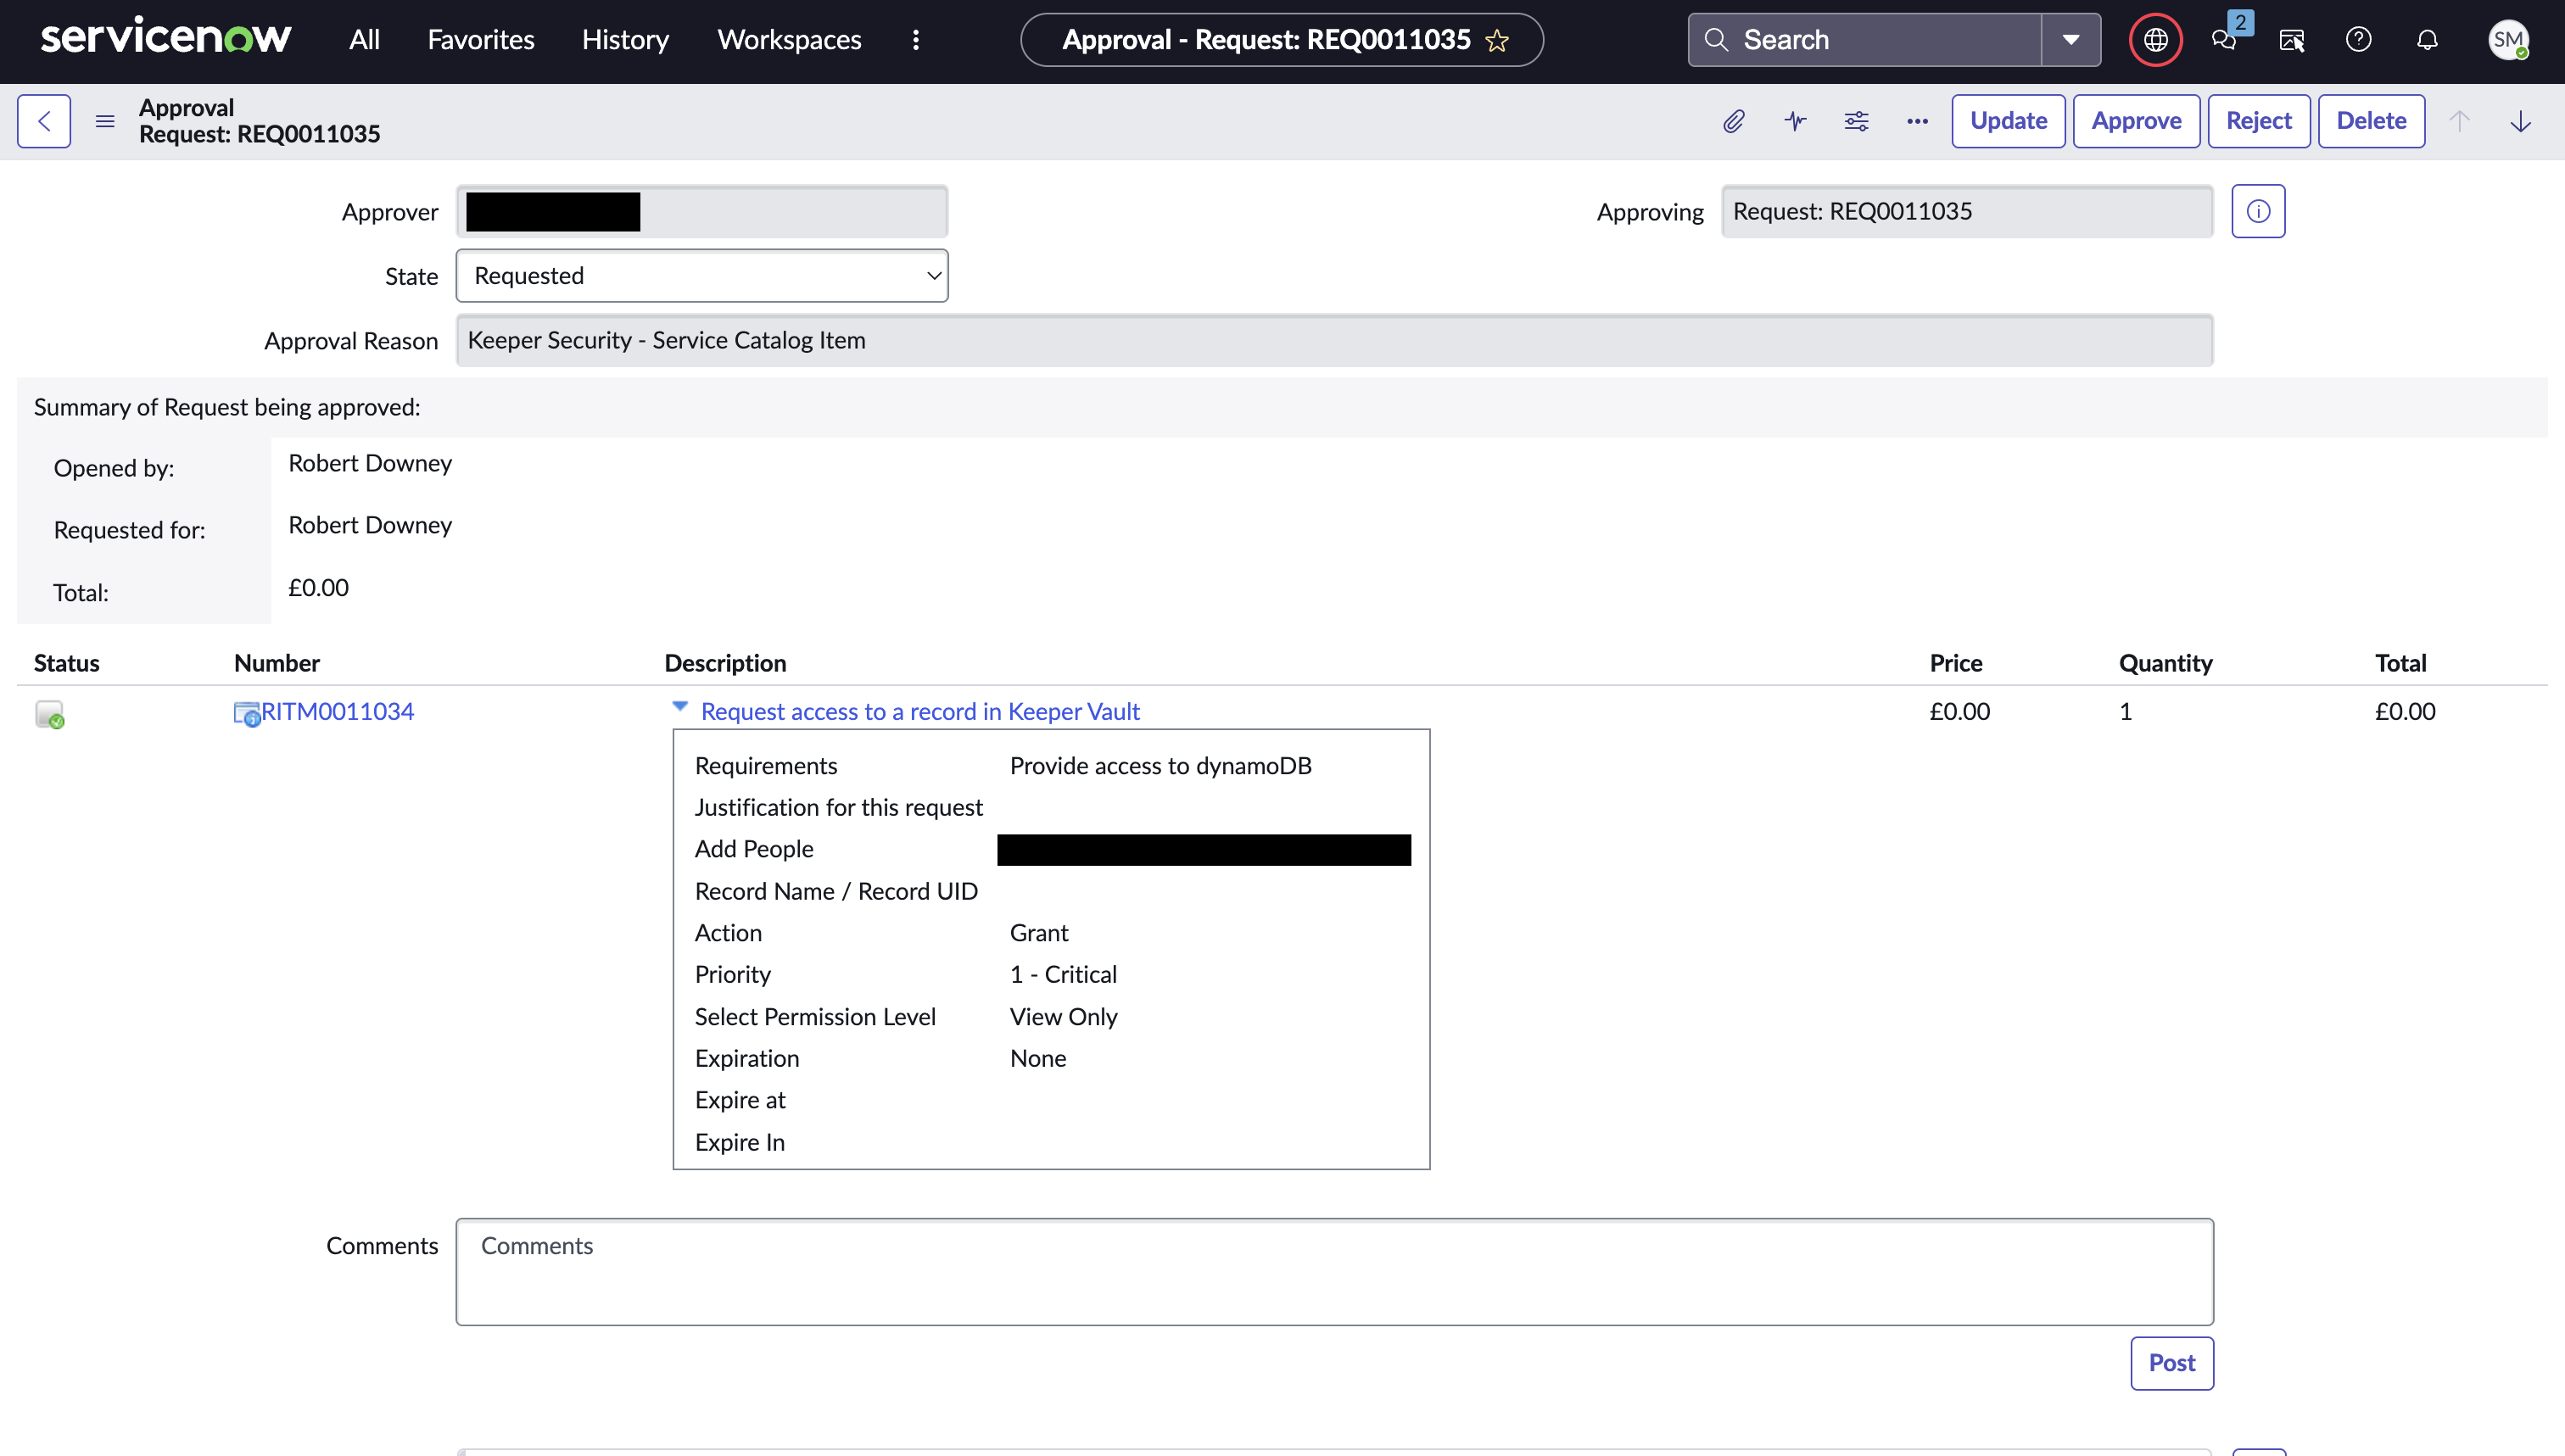
Task: Click the Approving record info icon
Action: (x=2258, y=211)
